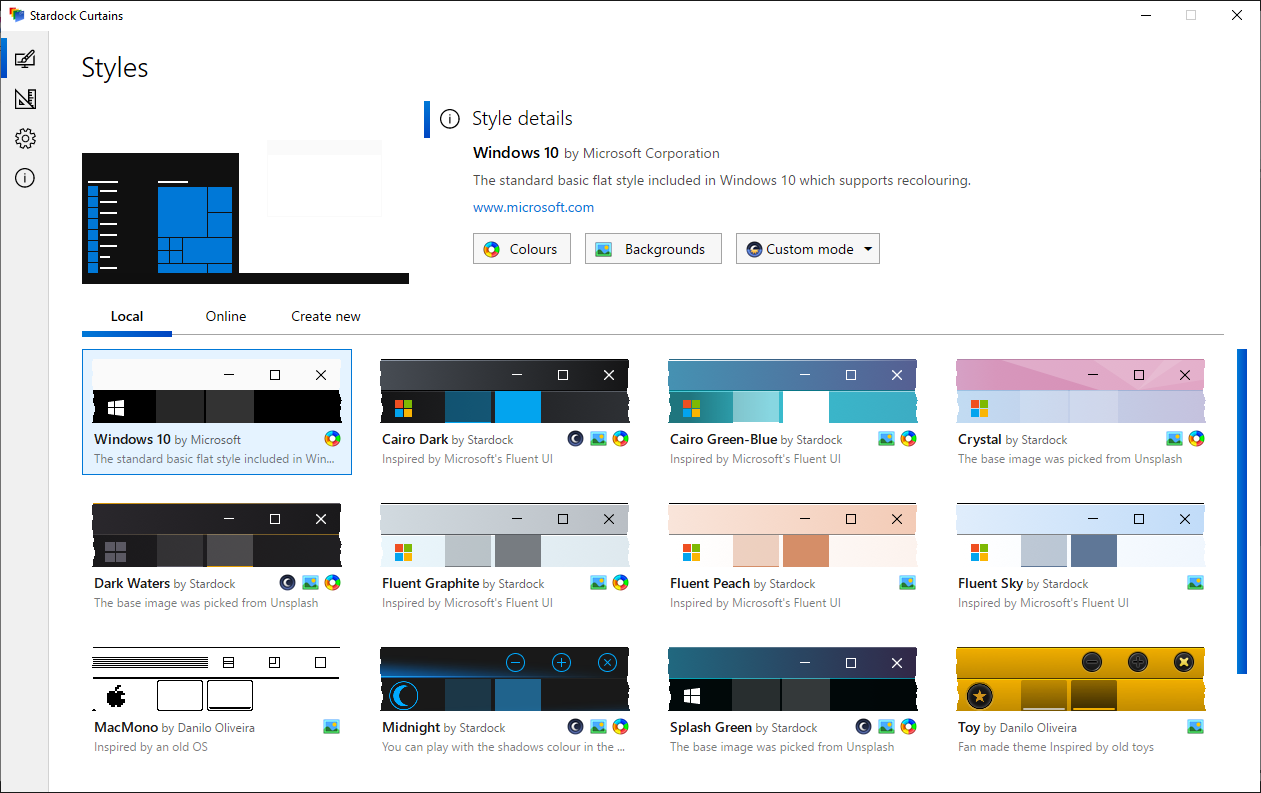This screenshot has height=793, width=1261.
Task: Click dark mode moon icon on Dark Waters
Action: pos(288,583)
